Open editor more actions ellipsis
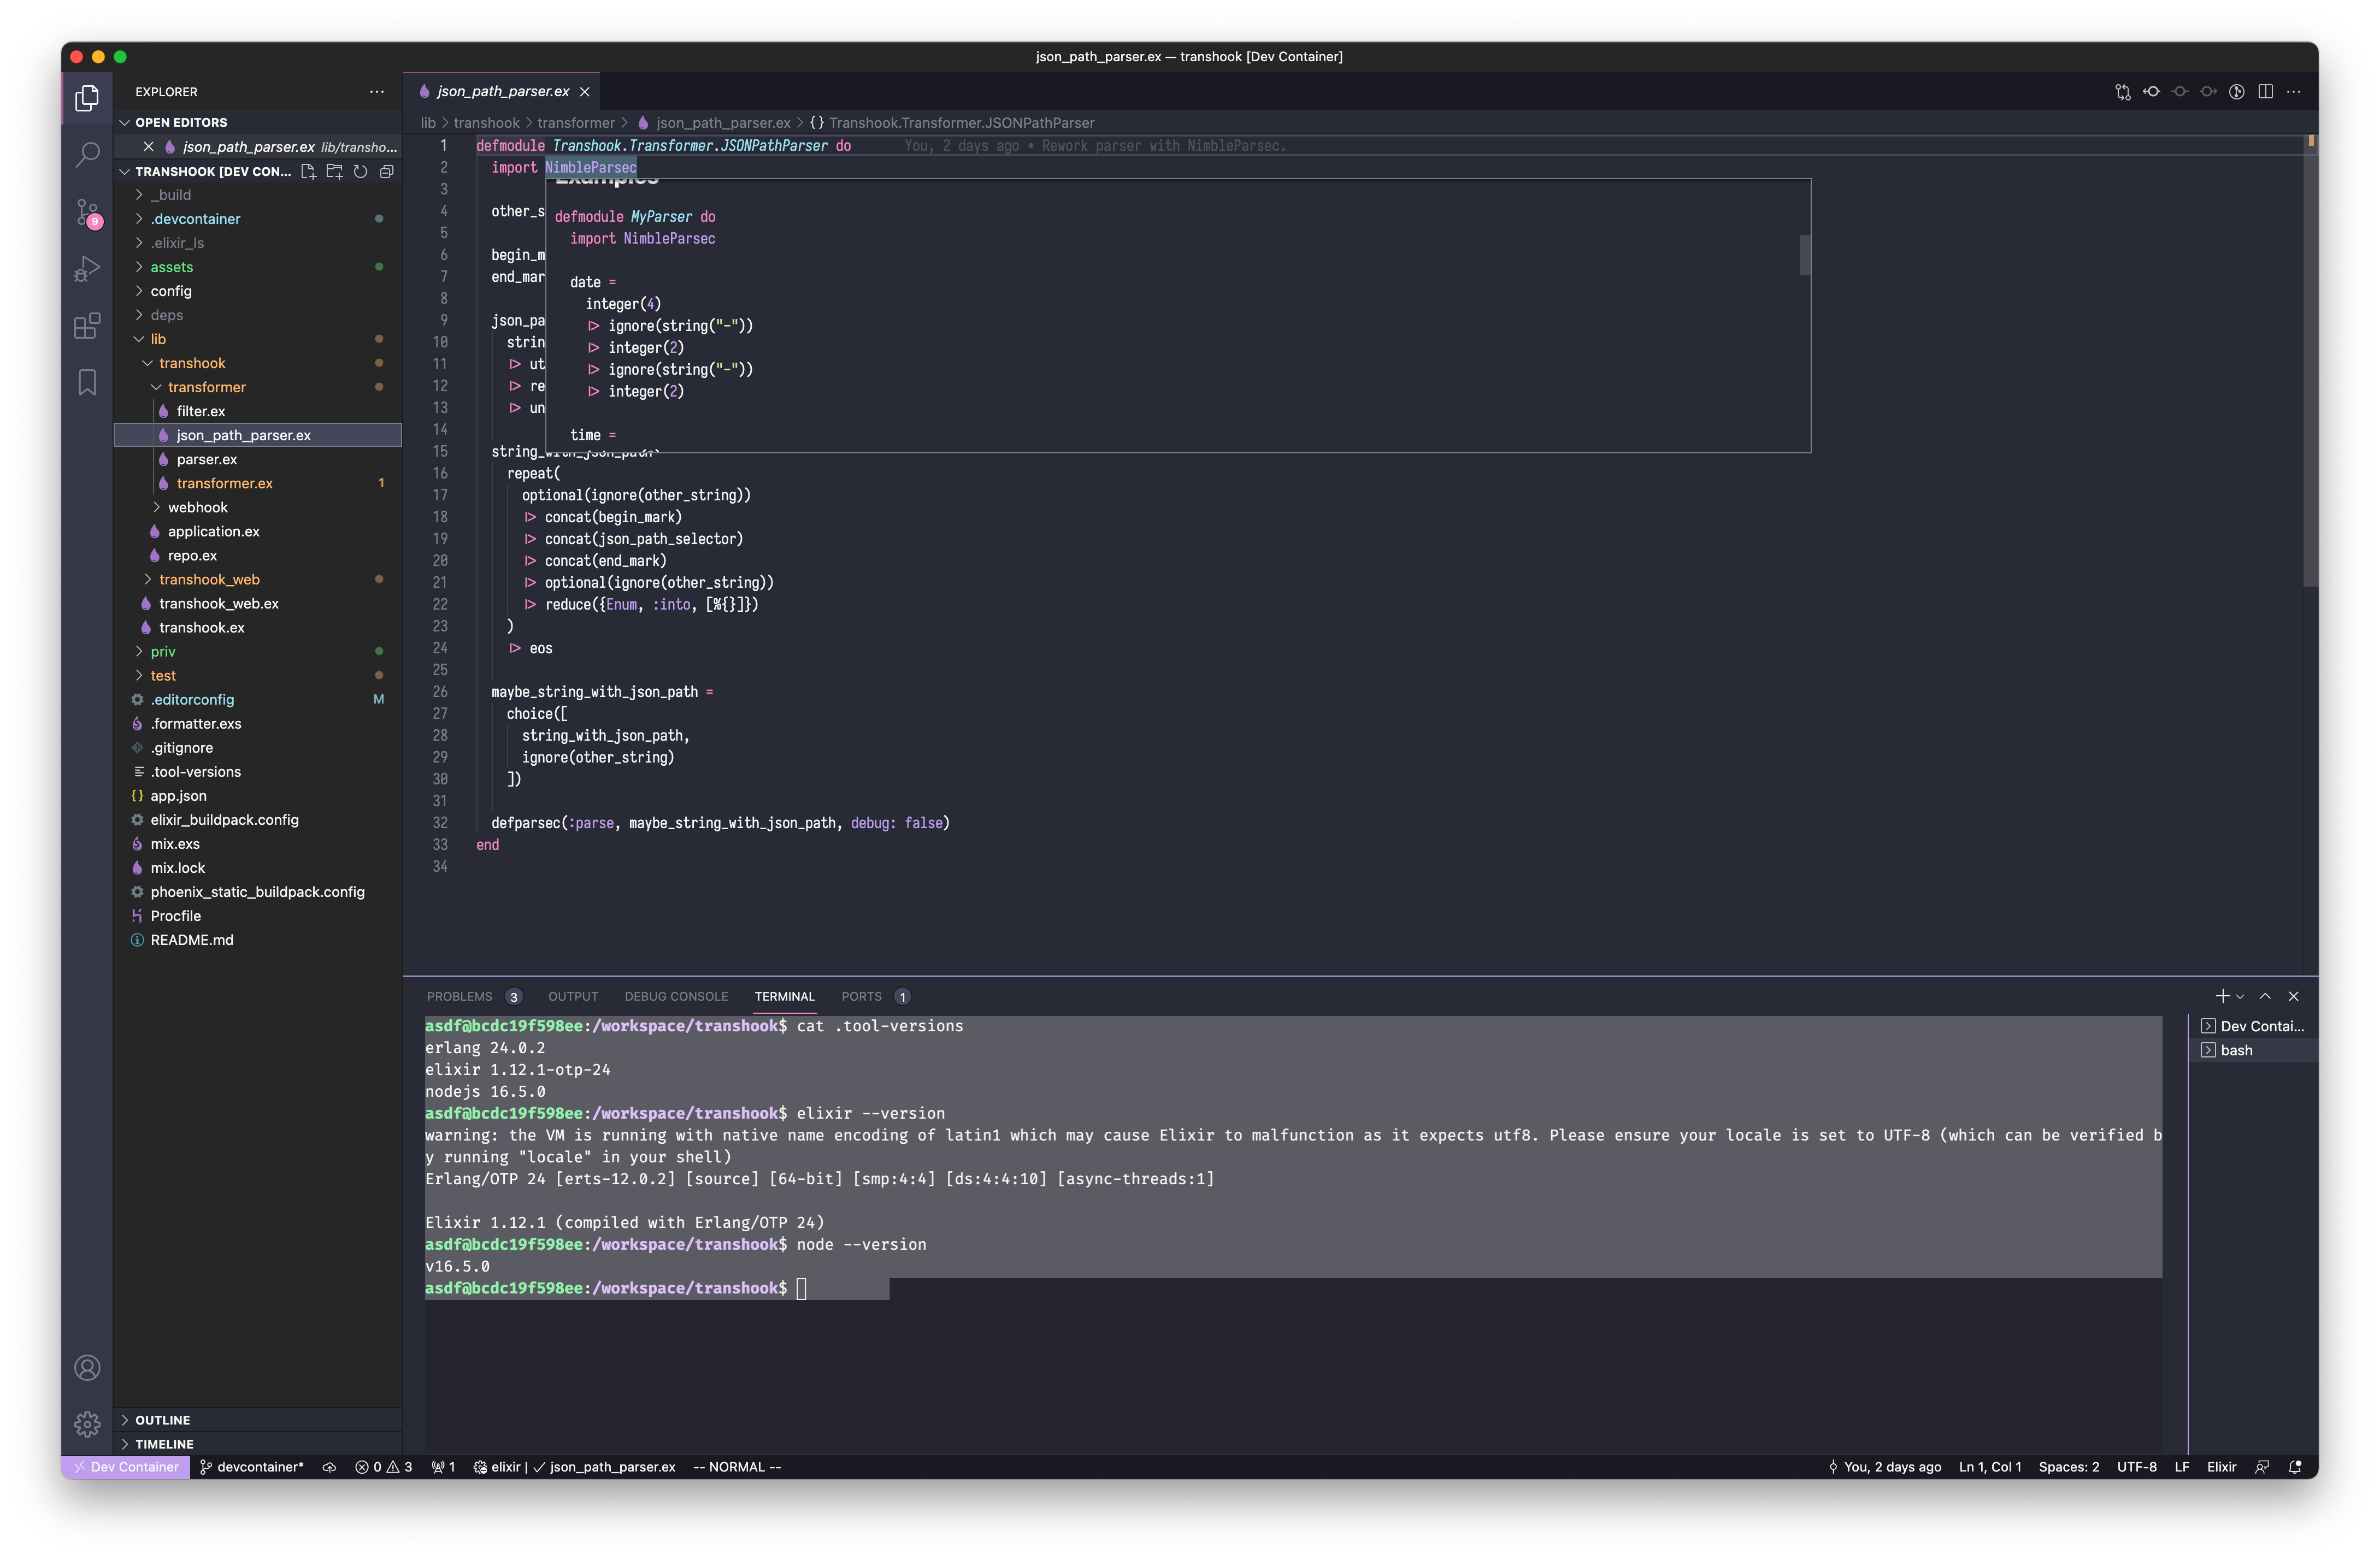This screenshot has width=2380, height=1560. [2293, 91]
